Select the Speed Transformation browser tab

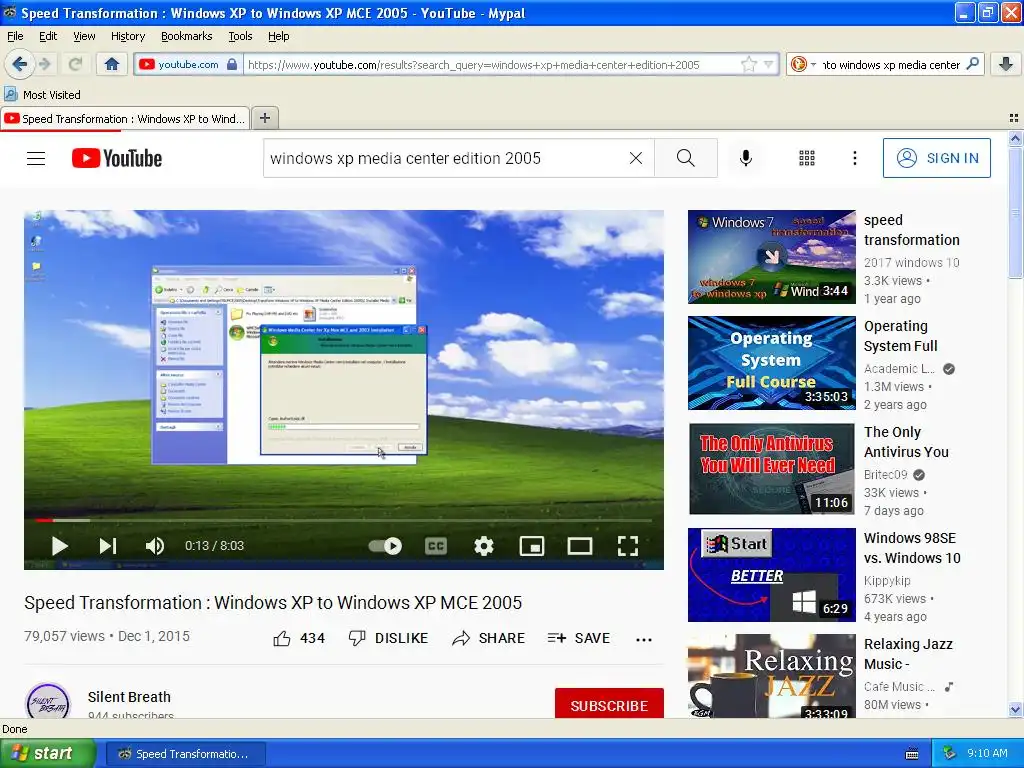(125, 118)
